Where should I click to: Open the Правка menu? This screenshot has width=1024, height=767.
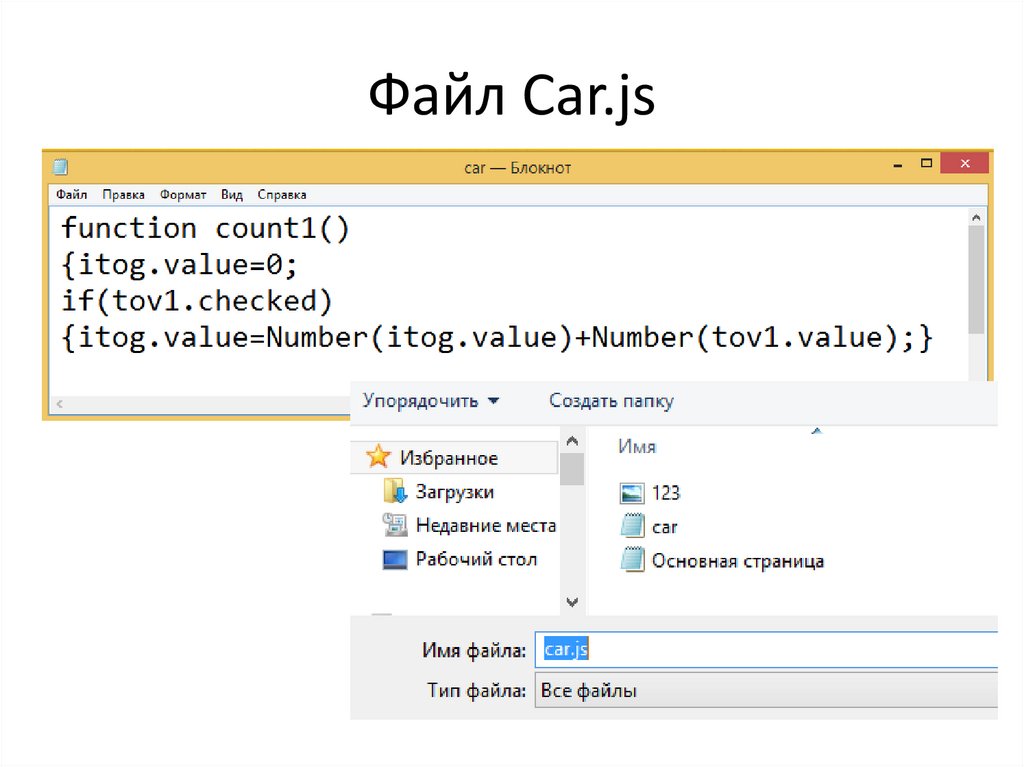pyautogui.click(x=123, y=195)
